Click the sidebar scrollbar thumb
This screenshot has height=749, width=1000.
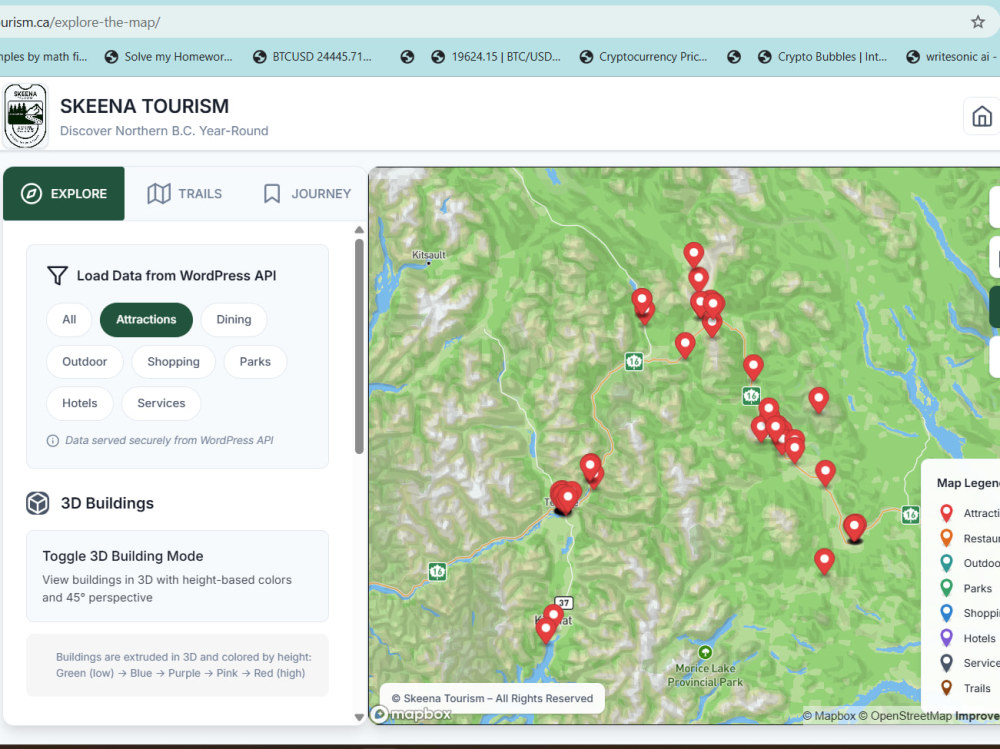(359, 346)
